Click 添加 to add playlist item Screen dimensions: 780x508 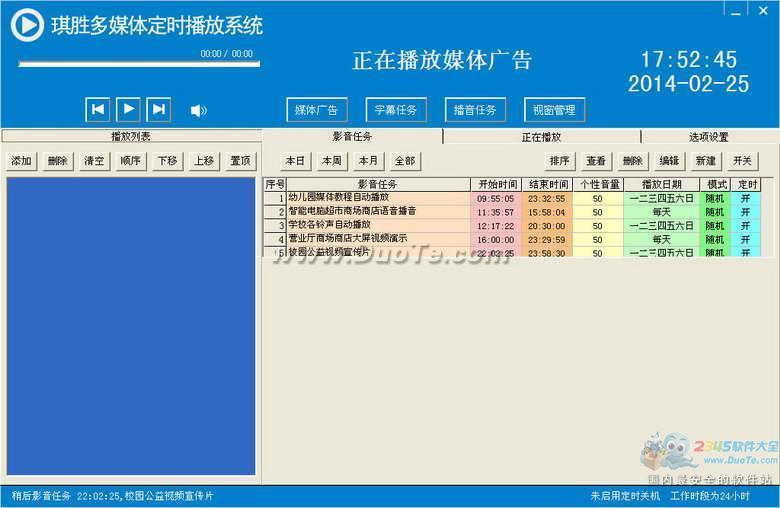21,161
